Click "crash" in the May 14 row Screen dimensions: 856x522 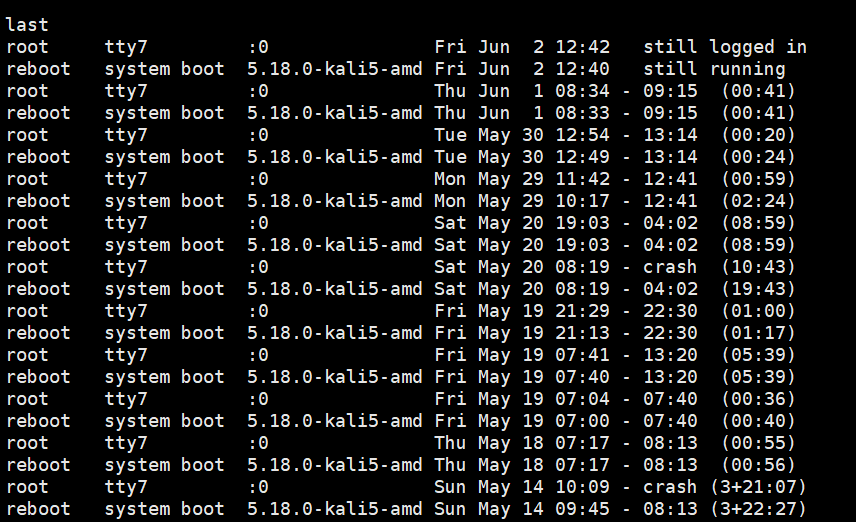[670, 487]
